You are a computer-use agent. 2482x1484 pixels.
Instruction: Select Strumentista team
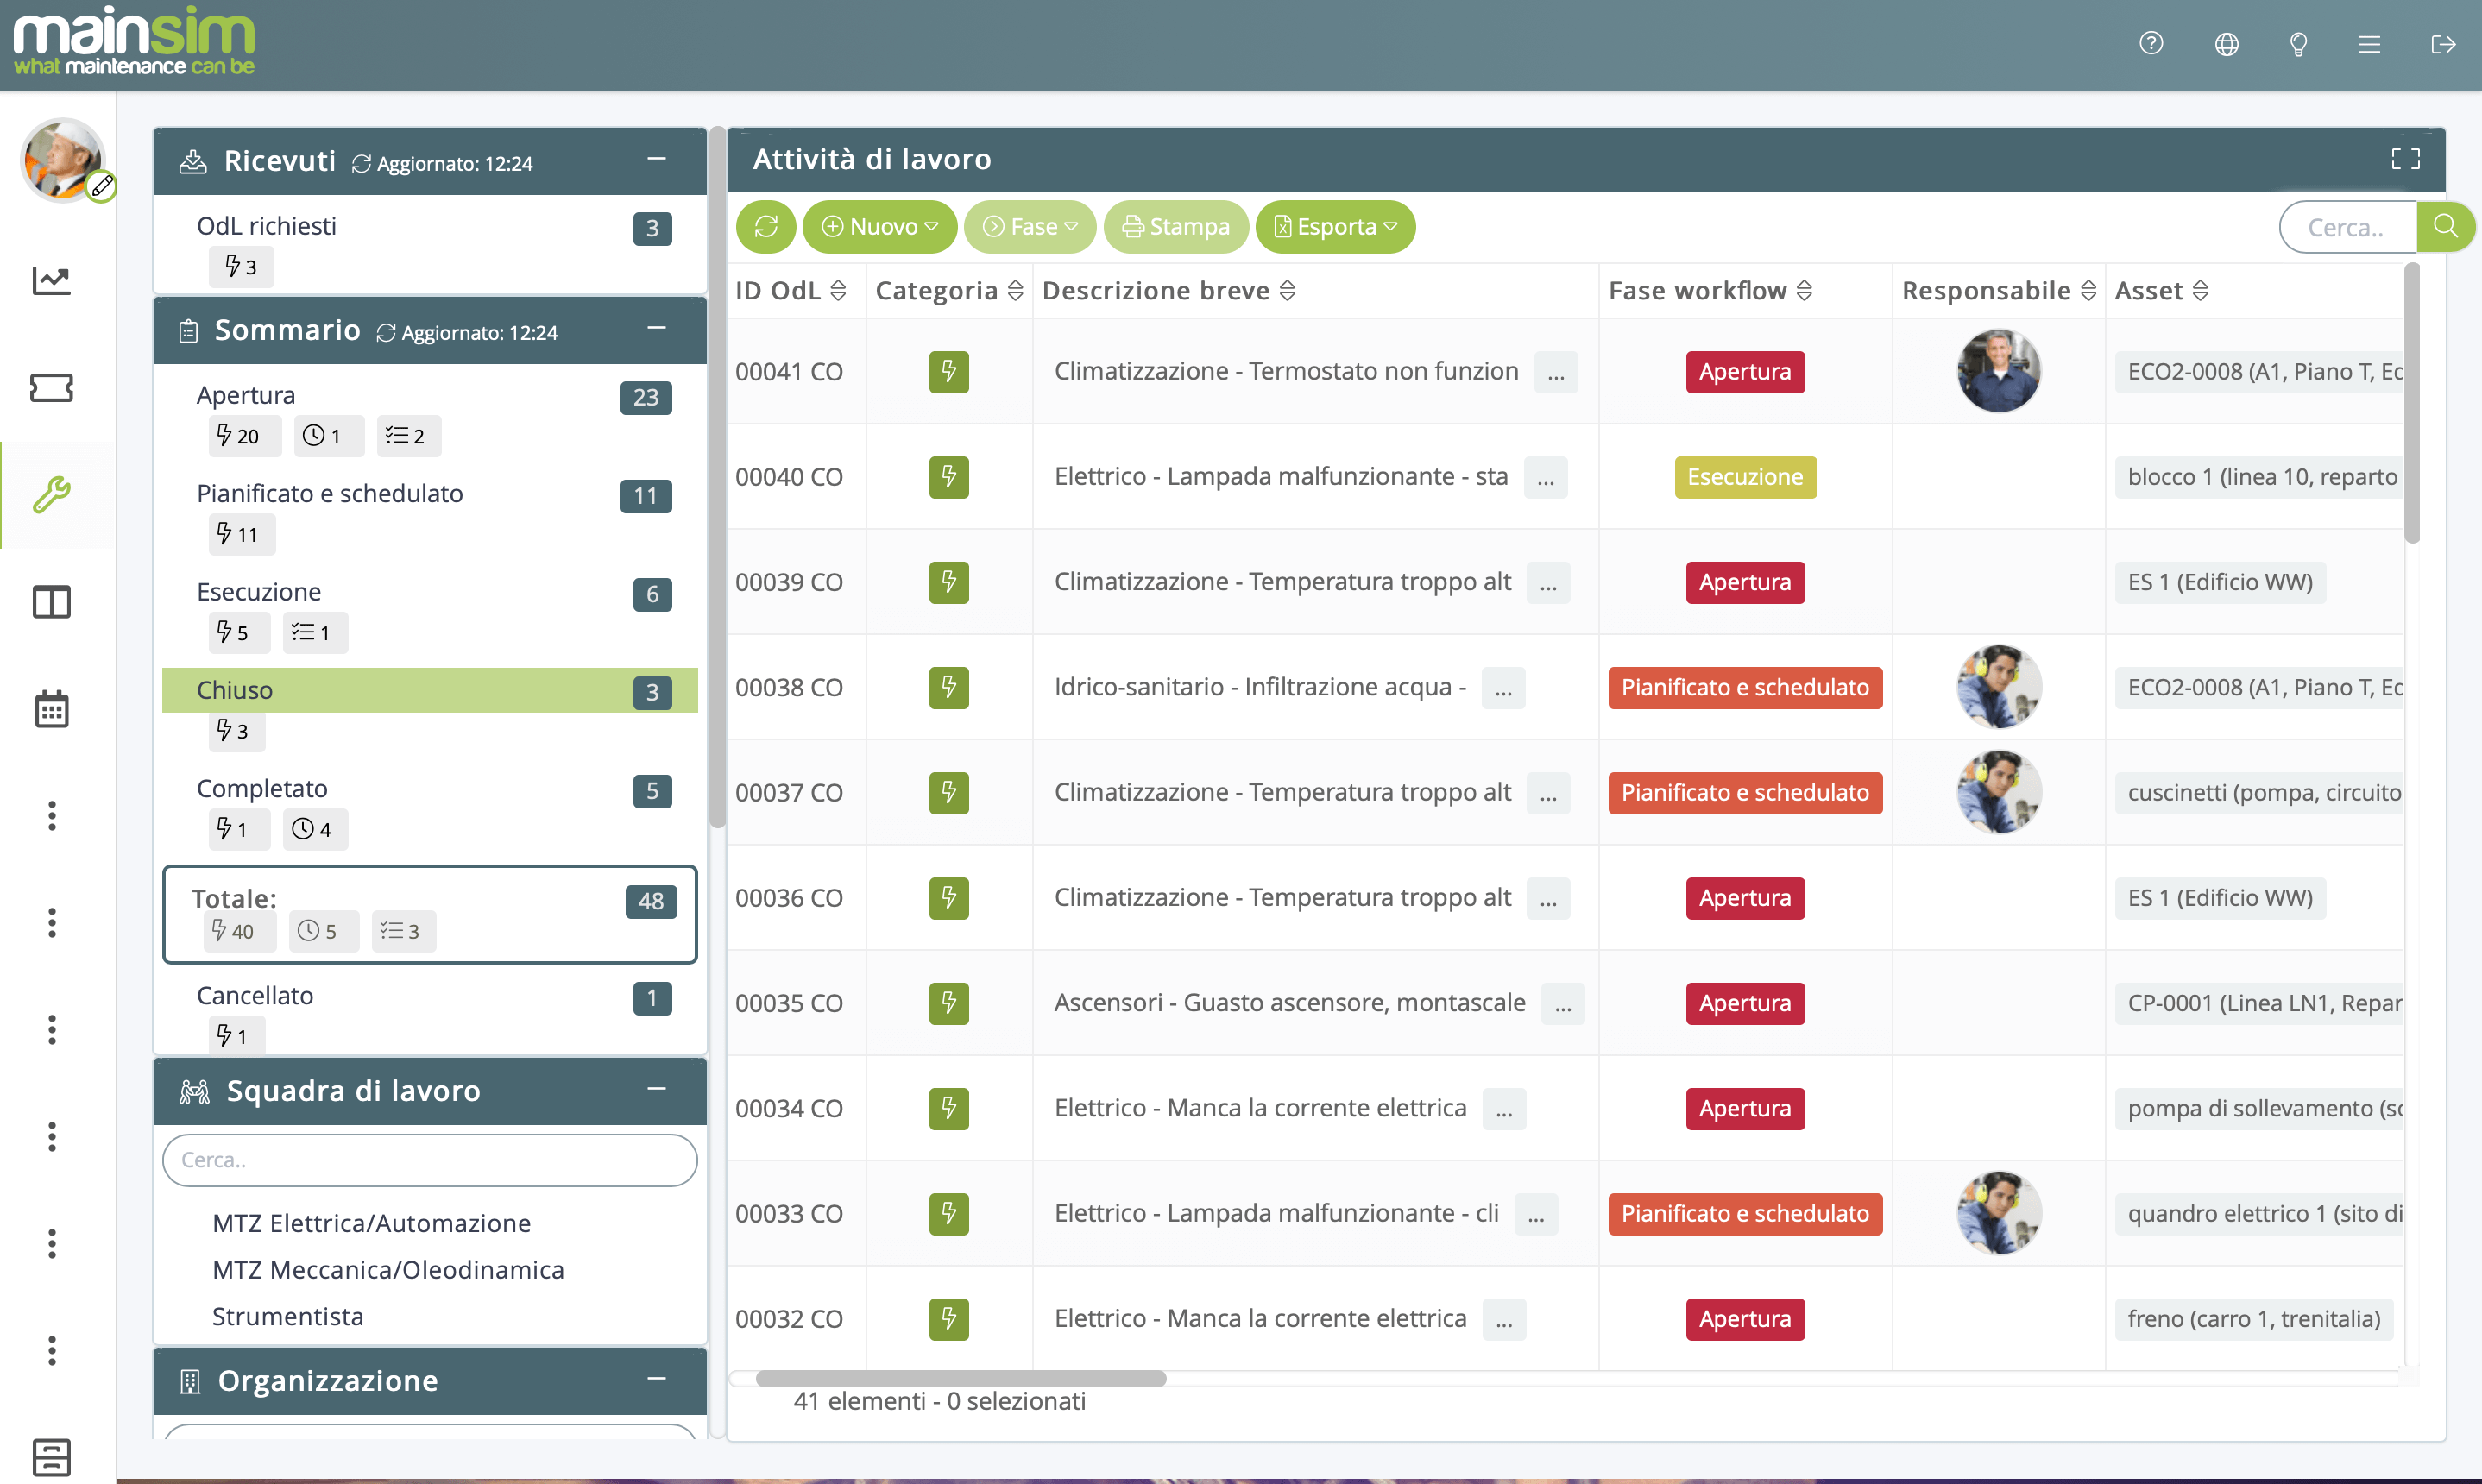287,1317
